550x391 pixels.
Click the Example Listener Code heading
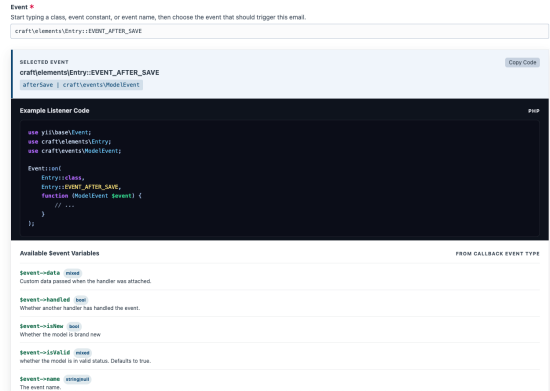tap(54, 110)
